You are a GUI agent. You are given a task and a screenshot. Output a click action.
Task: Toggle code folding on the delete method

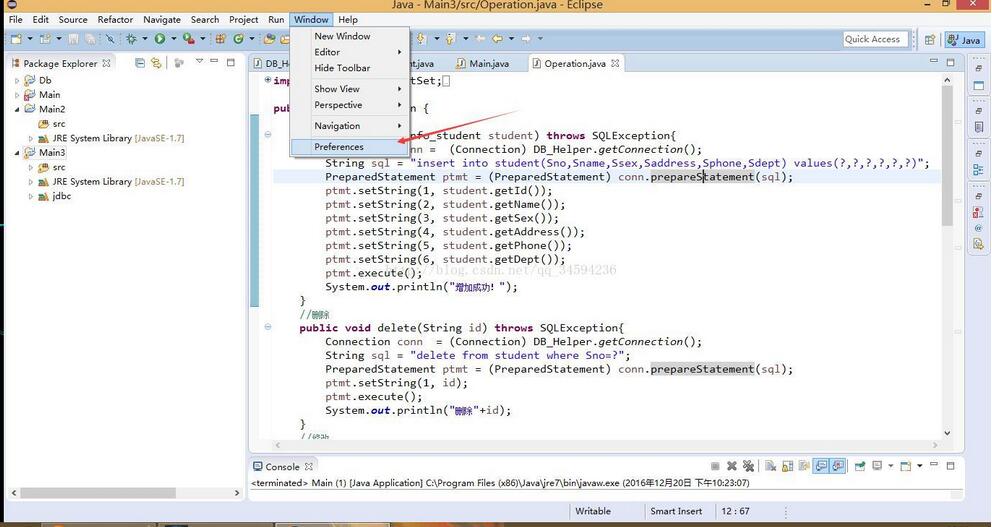point(268,327)
